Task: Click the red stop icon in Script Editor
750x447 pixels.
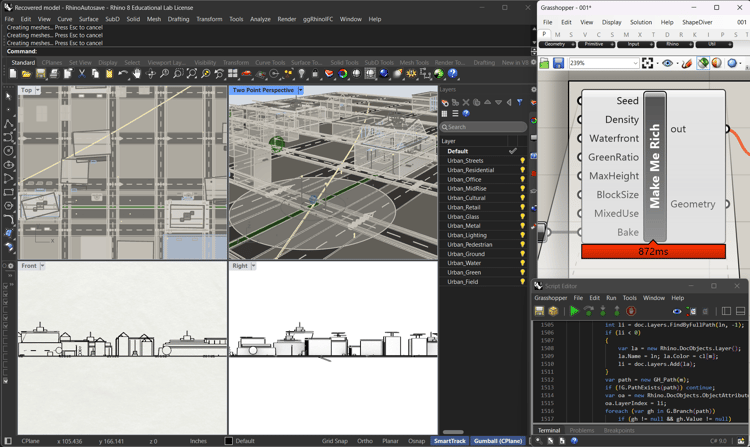Action: pos(631,311)
